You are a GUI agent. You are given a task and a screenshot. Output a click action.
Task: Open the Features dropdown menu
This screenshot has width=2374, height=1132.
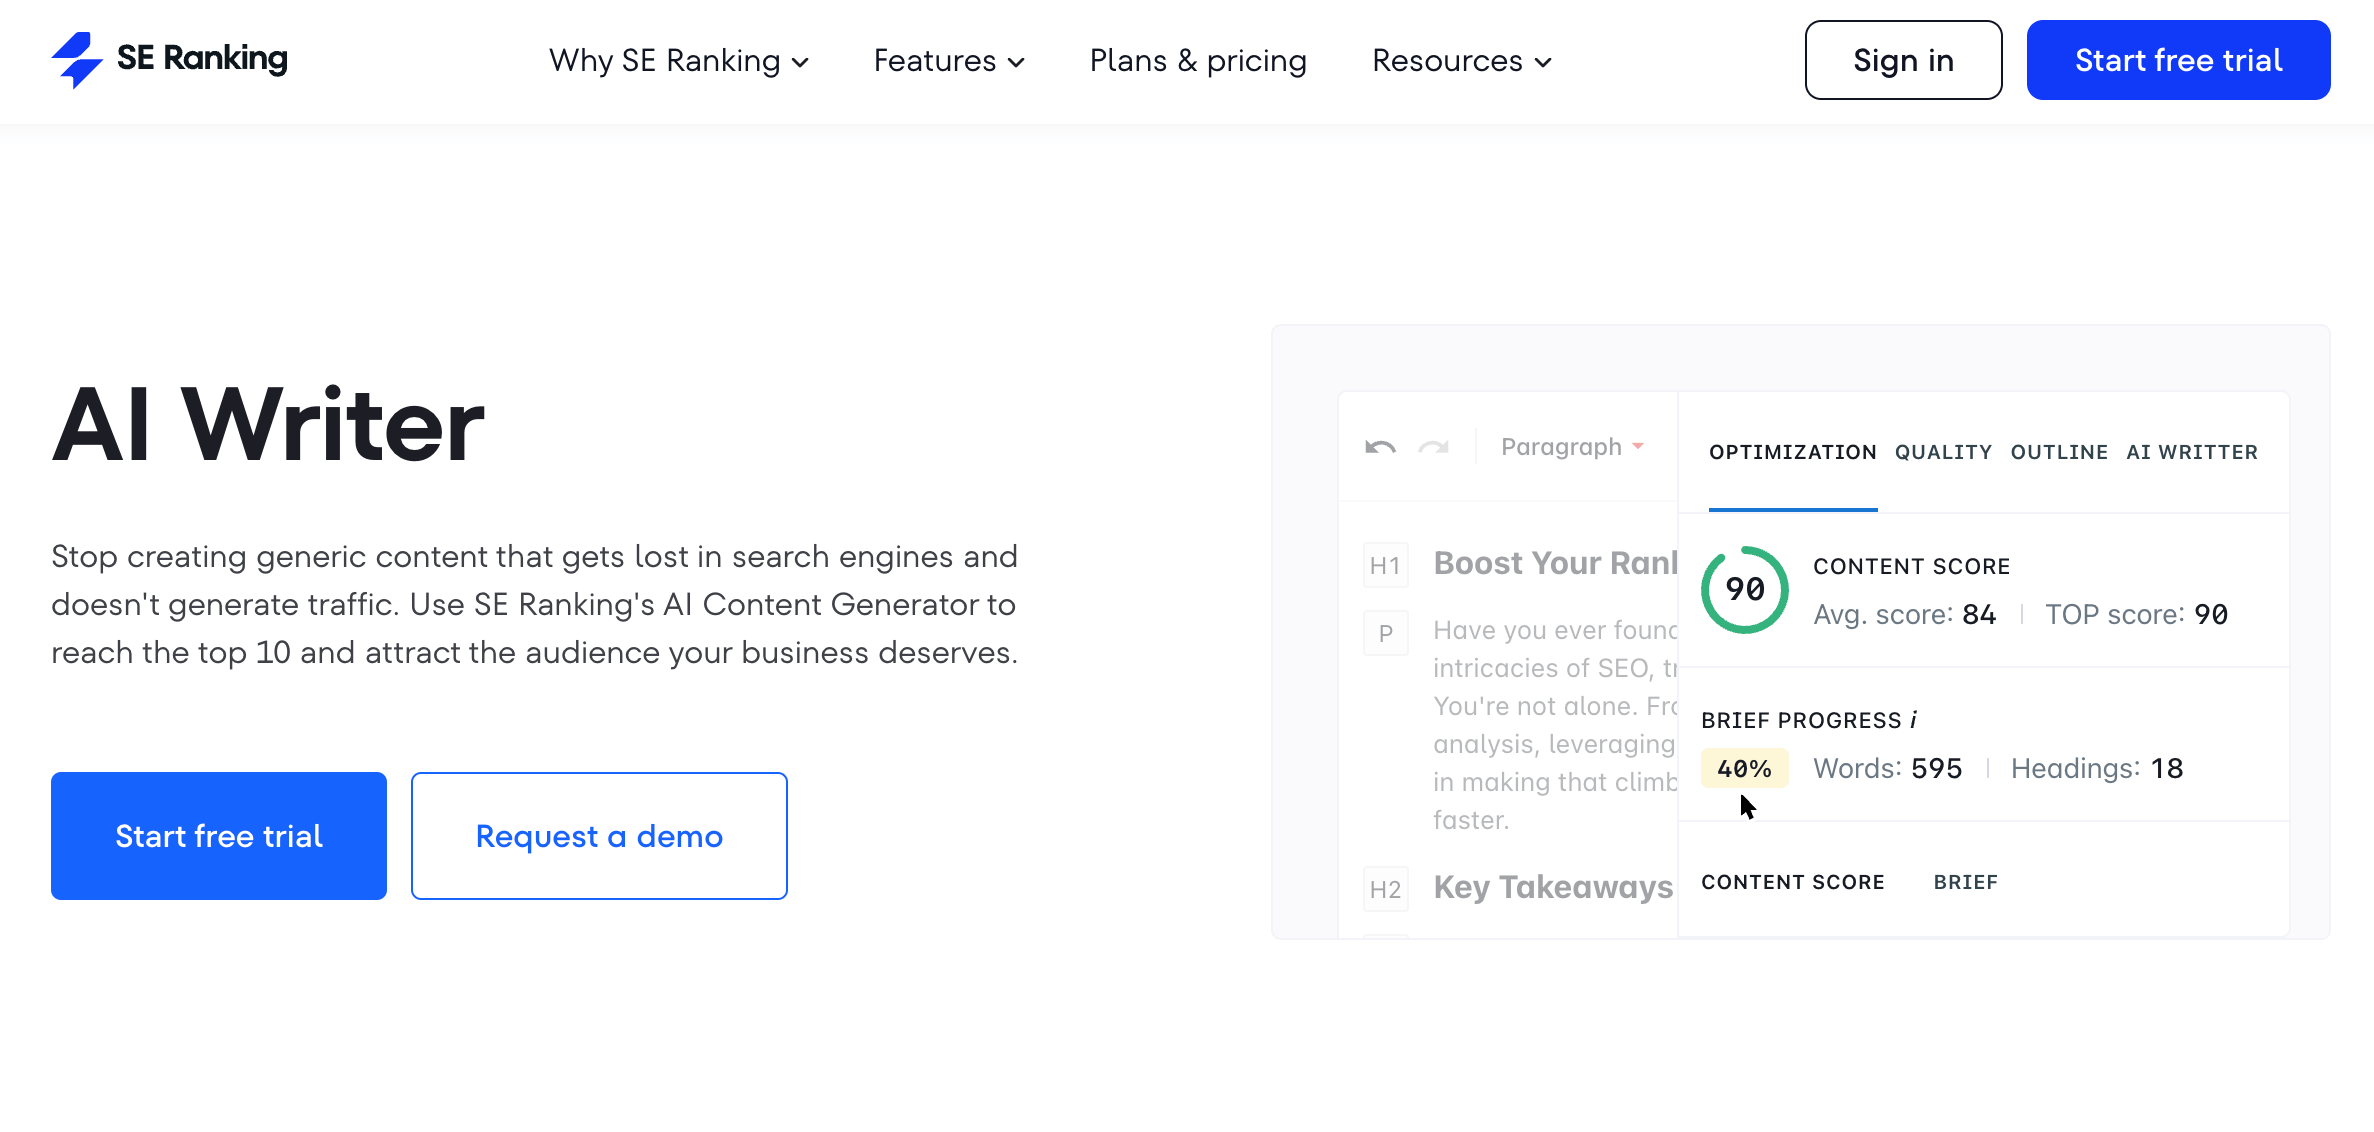pyautogui.click(x=949, y=61)
